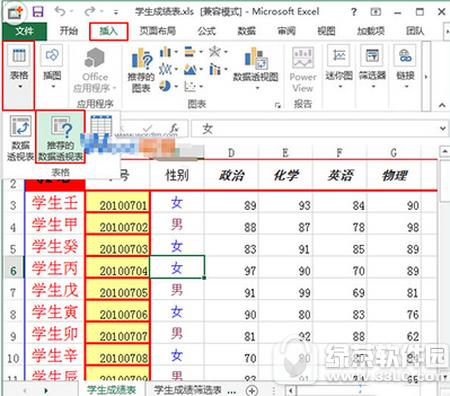Image resolution: width=450 pixels, height=396 pixels.
Task: Insert a scatter chart icon
Action: (190, 87)
